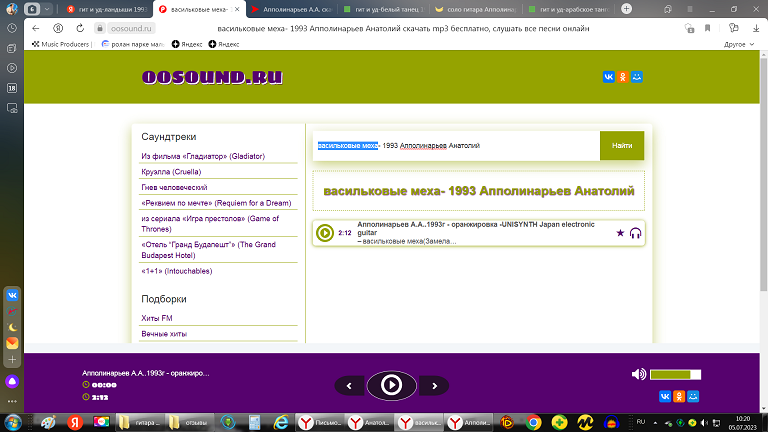
Task: Open 'Music Producers' bookmark
Action: point(61,44)
